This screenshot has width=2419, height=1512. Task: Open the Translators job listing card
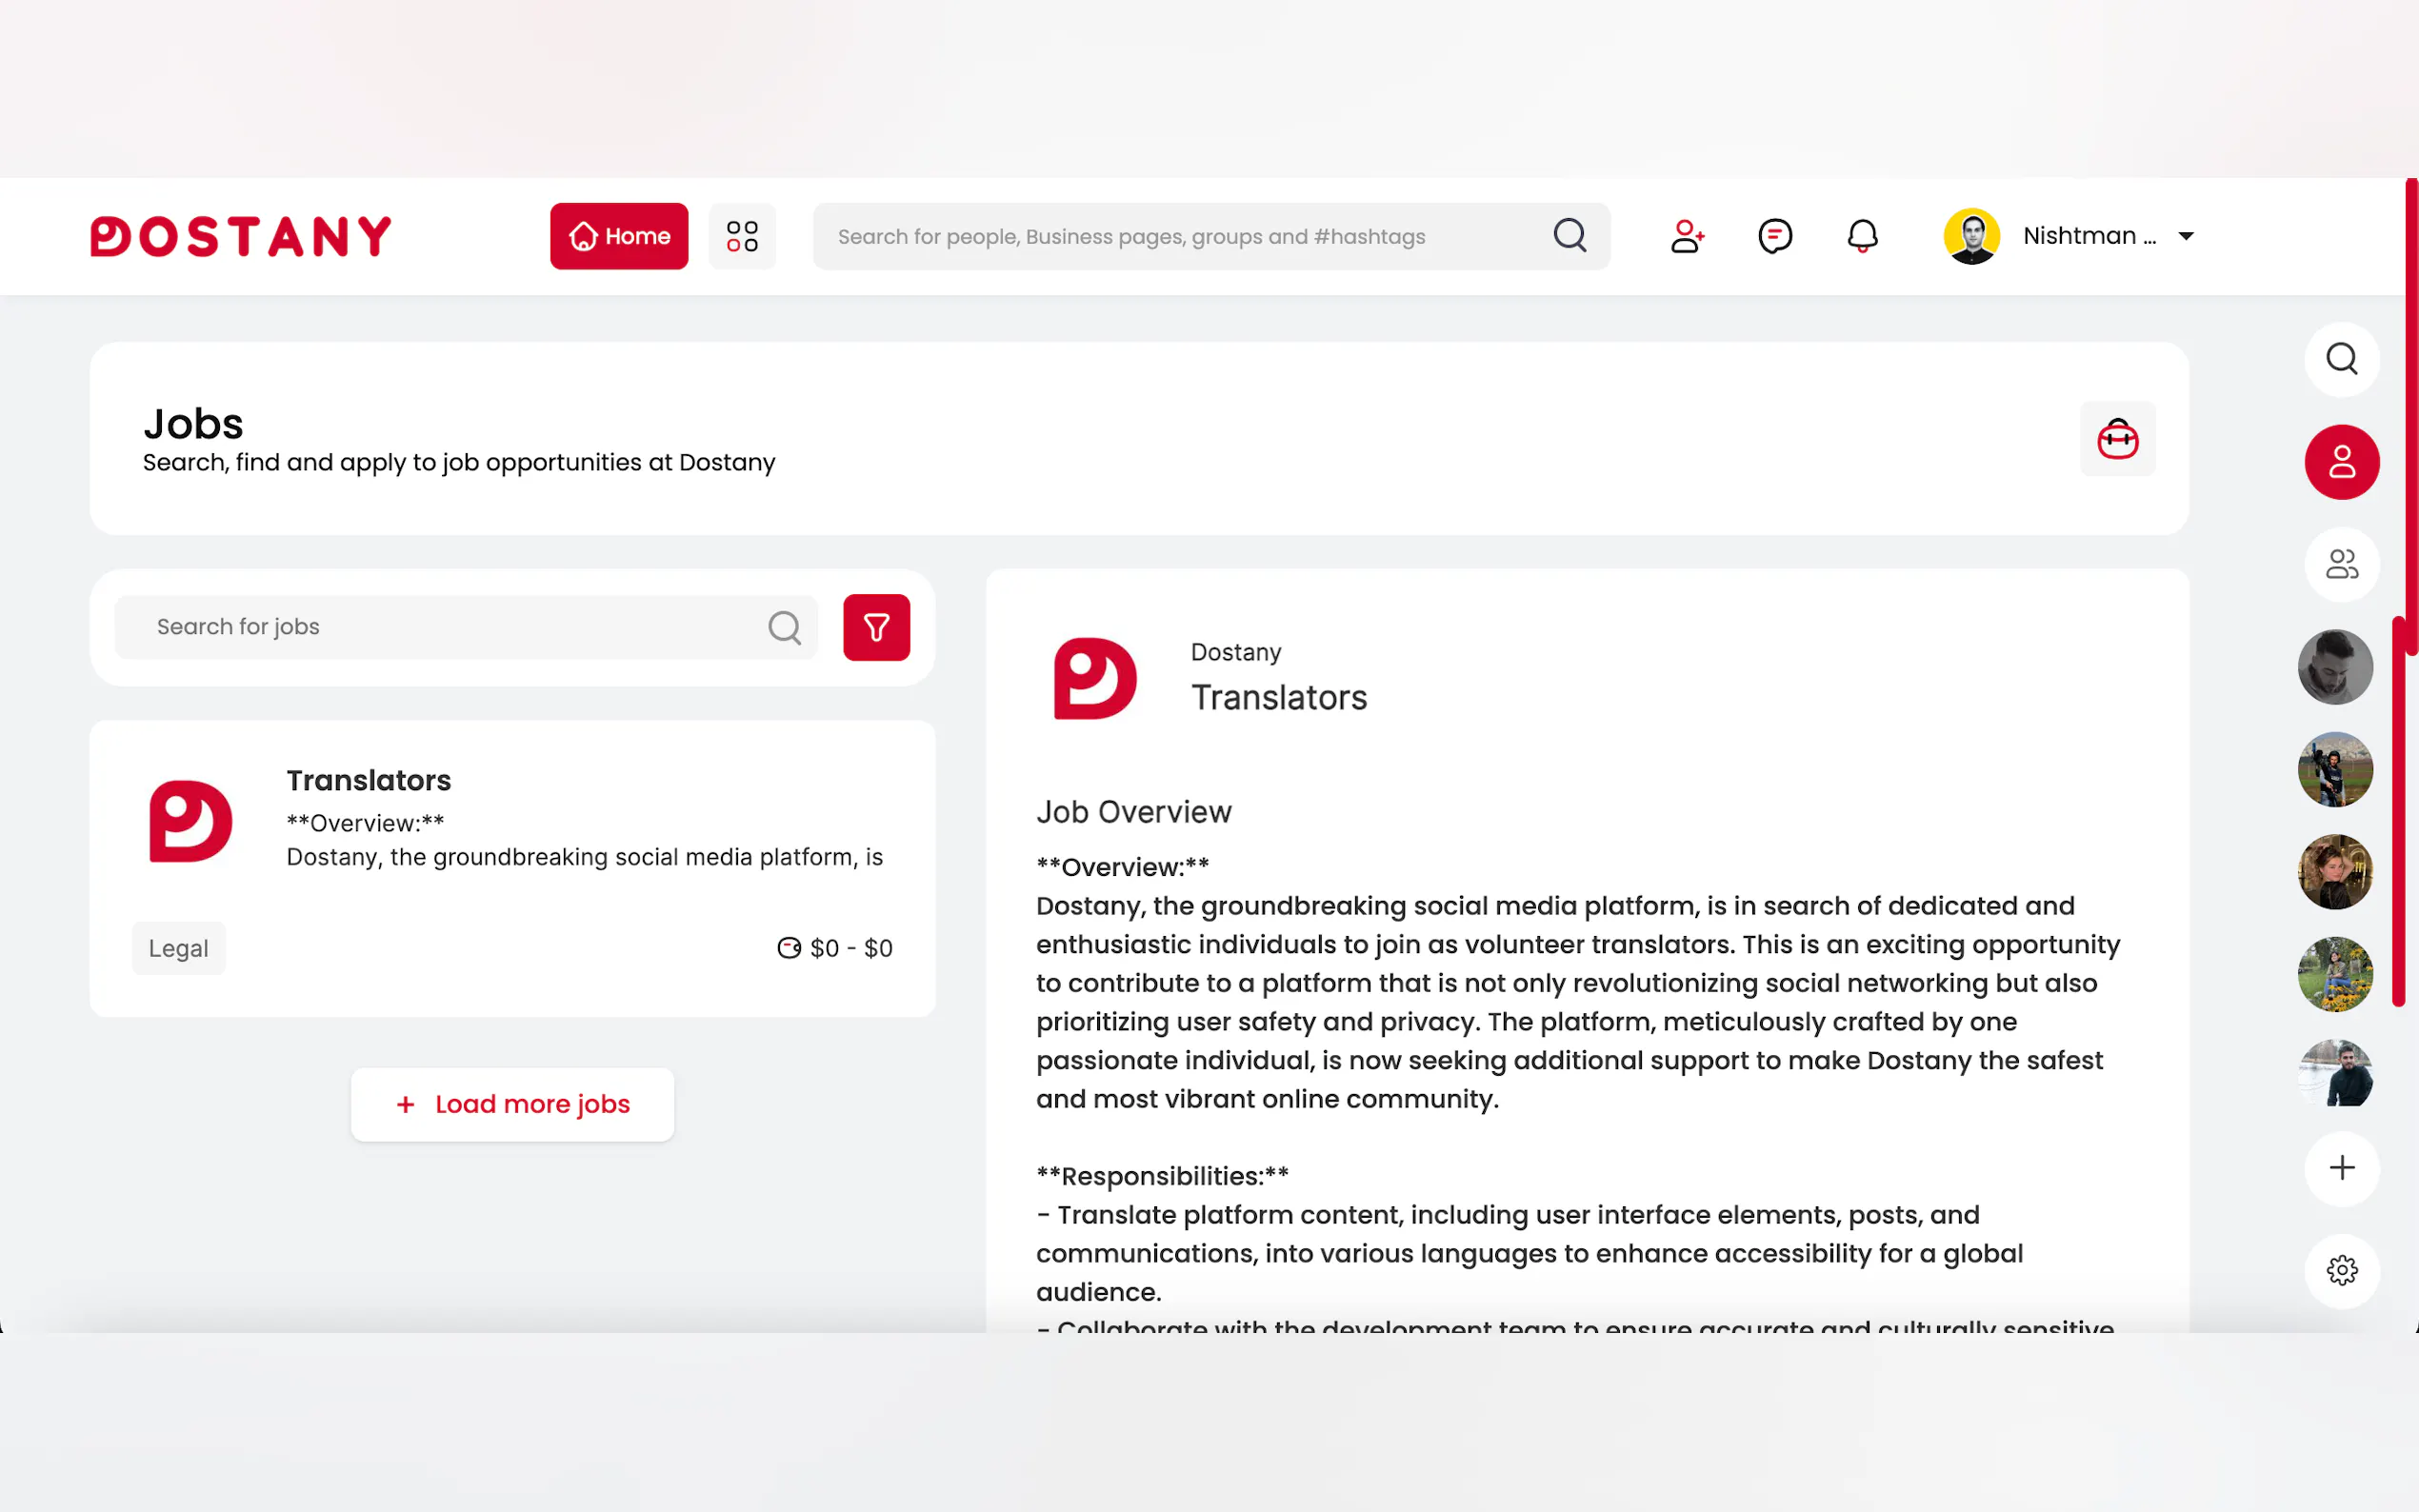click(x=512, y=868)
